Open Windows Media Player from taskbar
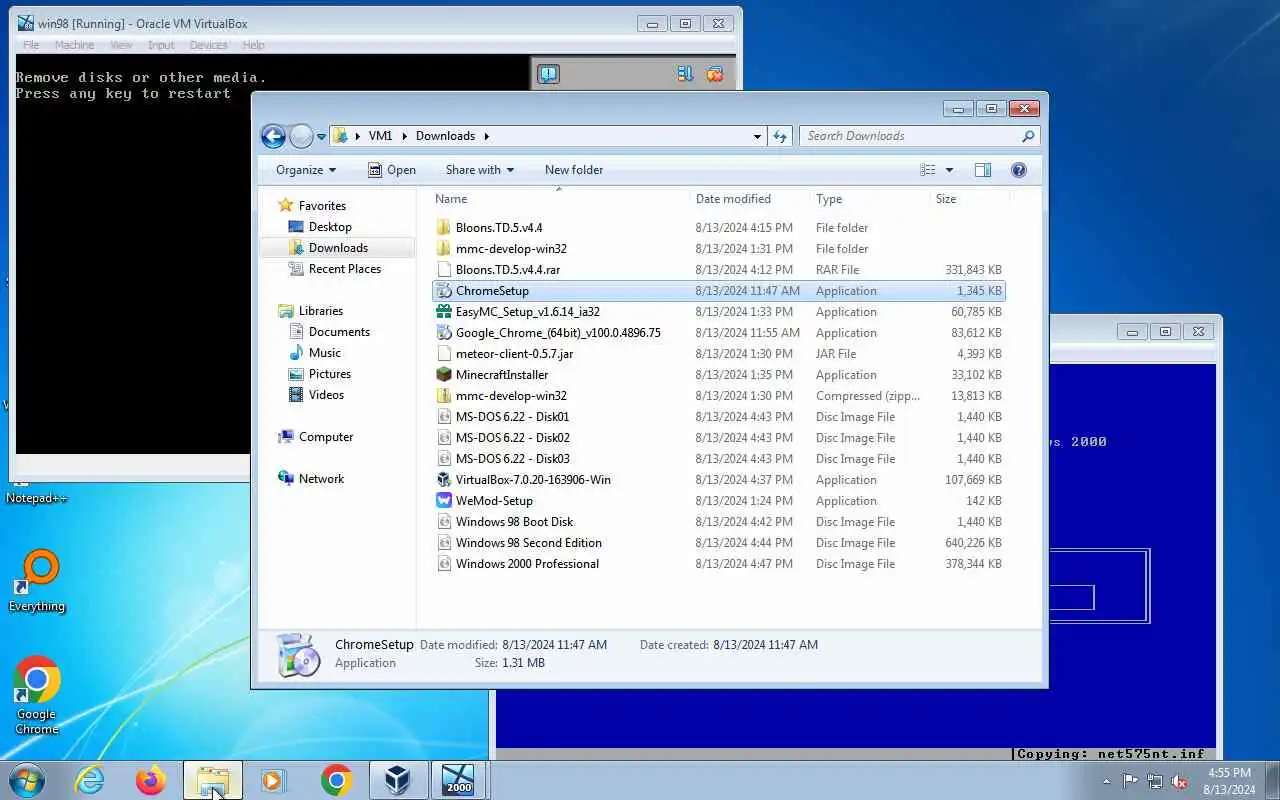Screen dimensions: 1280x800 [274, 780]
